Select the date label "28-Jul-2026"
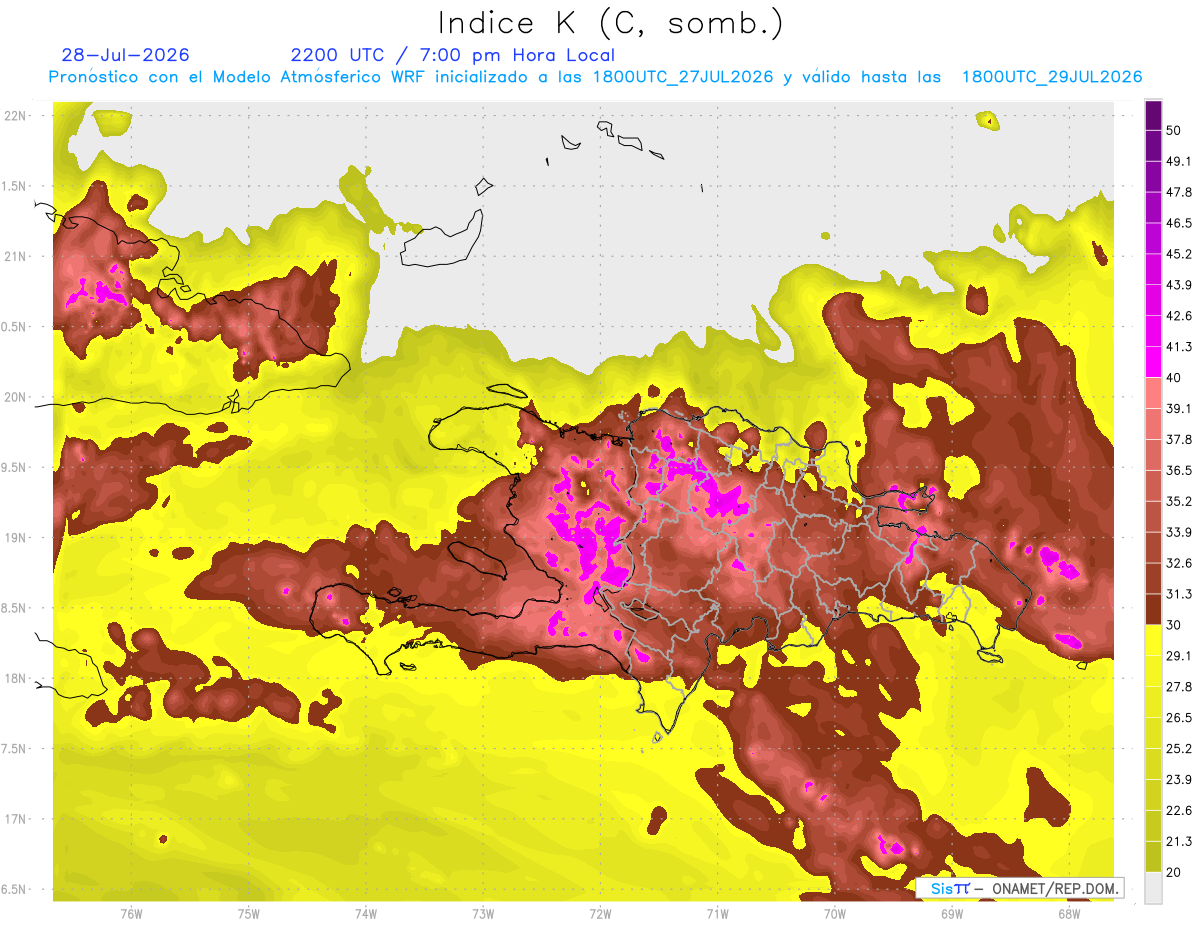The width and height of the screenshot is (1200, 927). coord(125,55)
